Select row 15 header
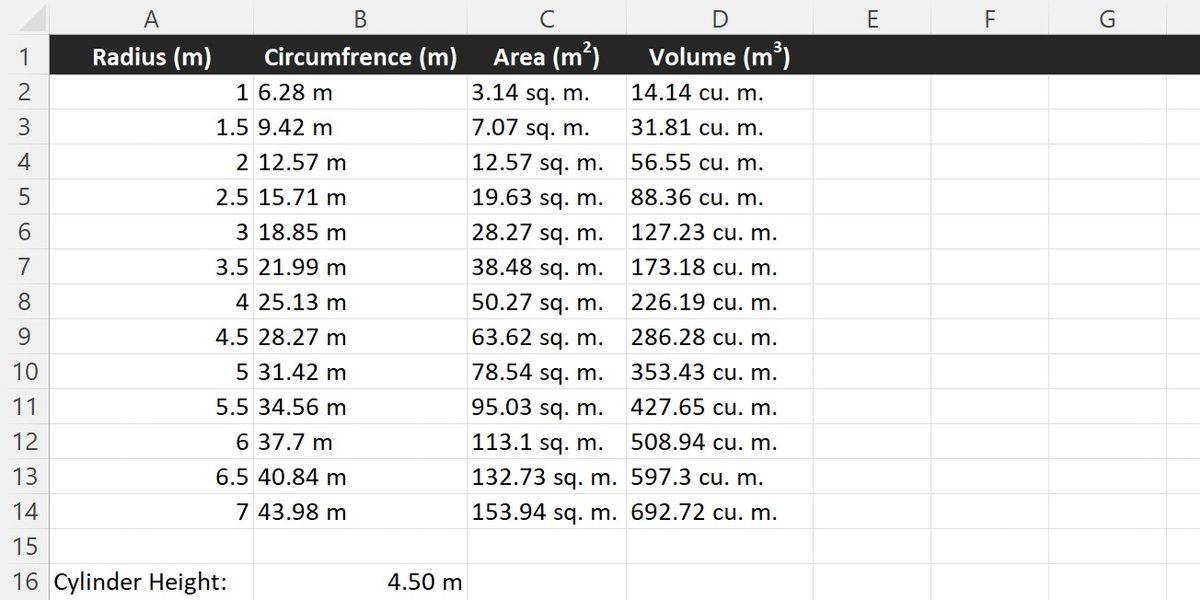 [24, 547]
